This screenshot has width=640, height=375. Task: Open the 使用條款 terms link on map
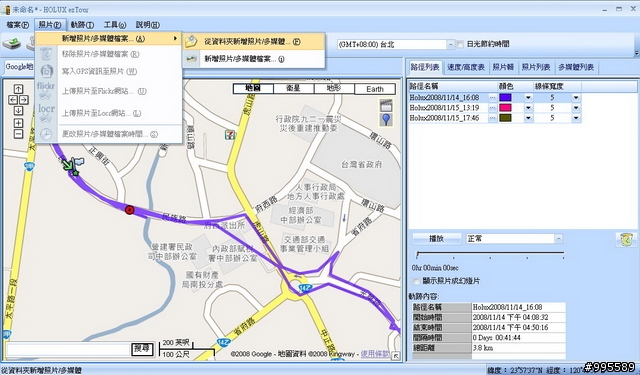(374, 354)
